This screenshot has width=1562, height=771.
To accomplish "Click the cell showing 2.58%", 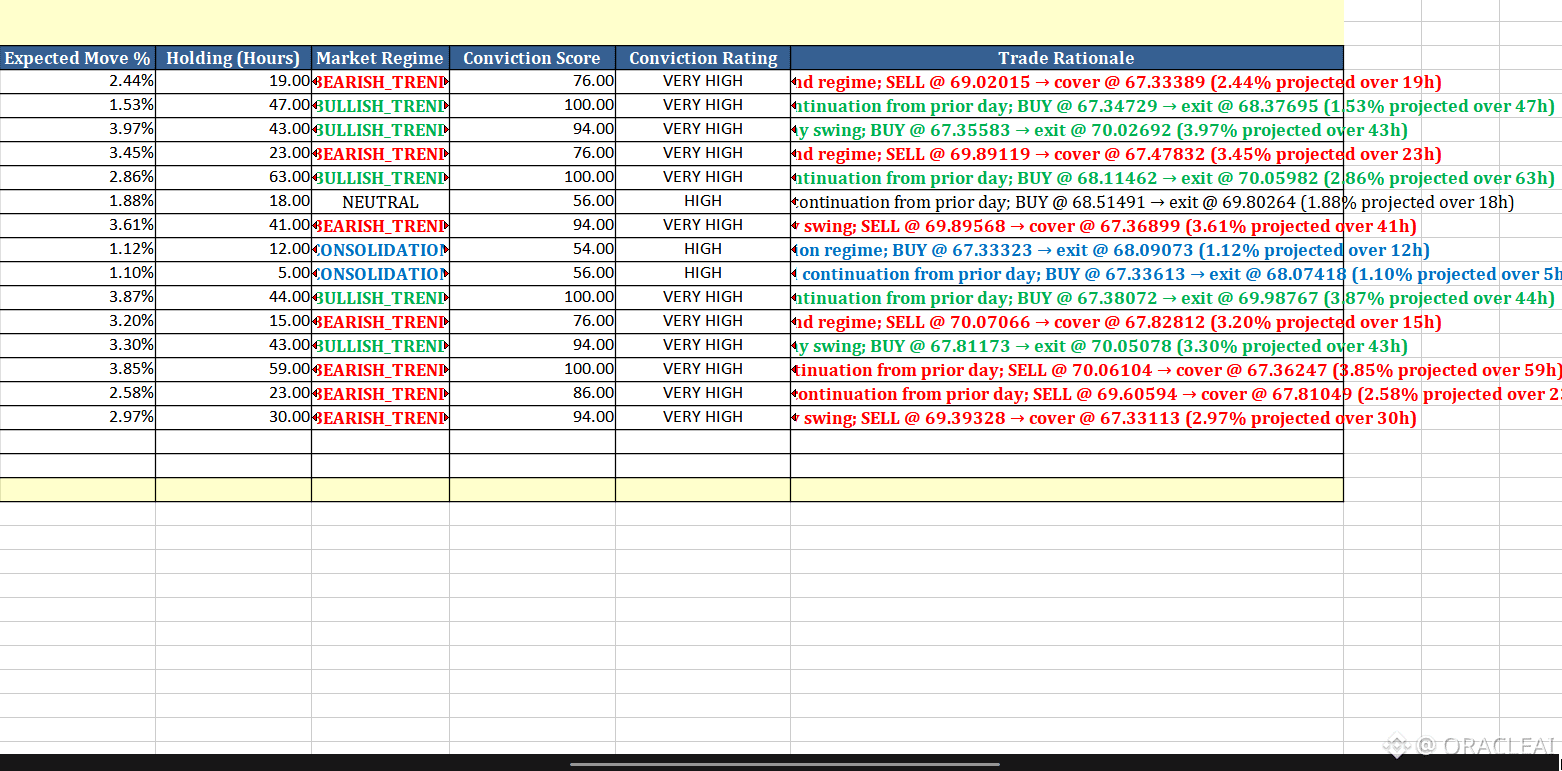I will (x=77, y=394).
